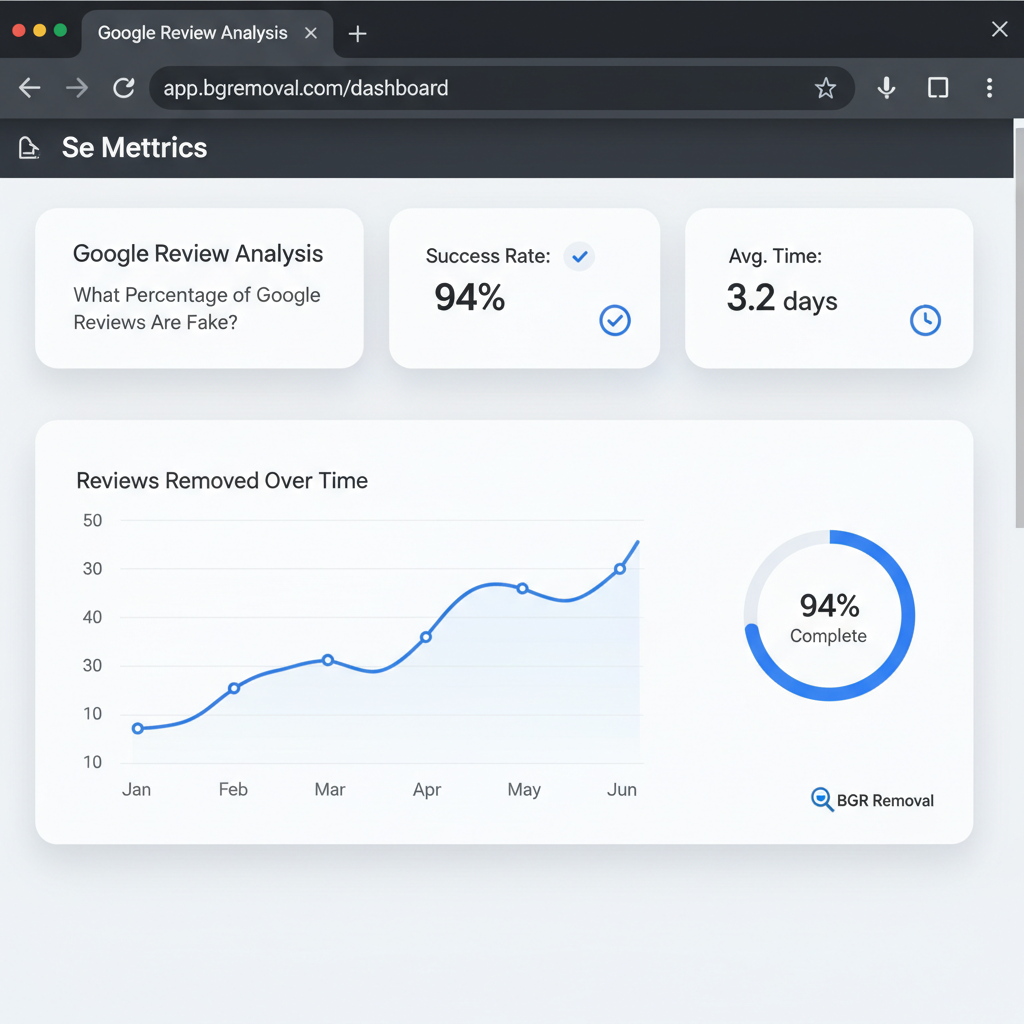1024x1024 pixels.
Task: Click the Reviews Removed Over Time chart title
Action: pyautogui.click(x=222, y=481)
